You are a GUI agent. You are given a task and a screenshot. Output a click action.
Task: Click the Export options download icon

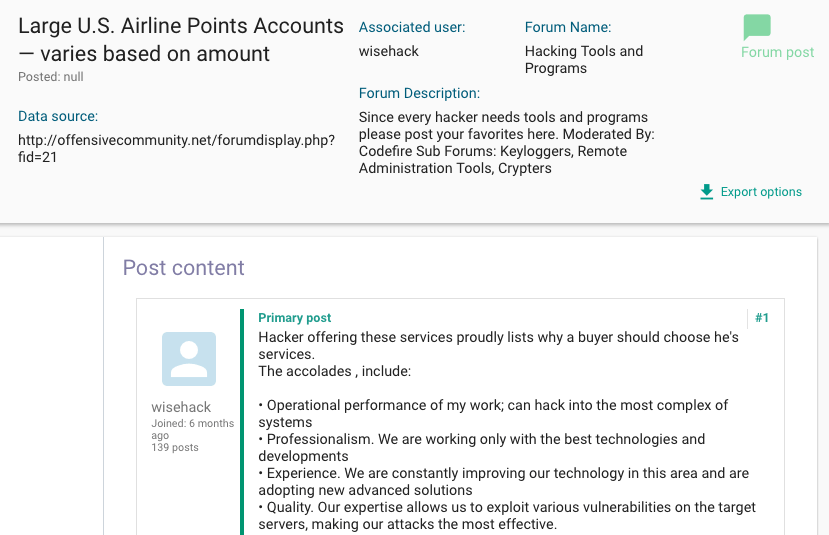coord(706,192)
